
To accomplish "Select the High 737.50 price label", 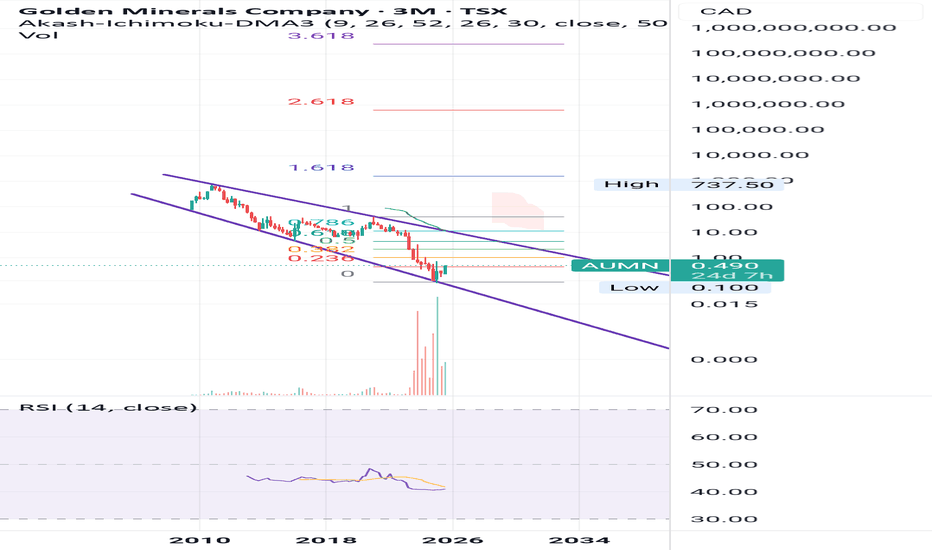I will (x=688, y=184).
